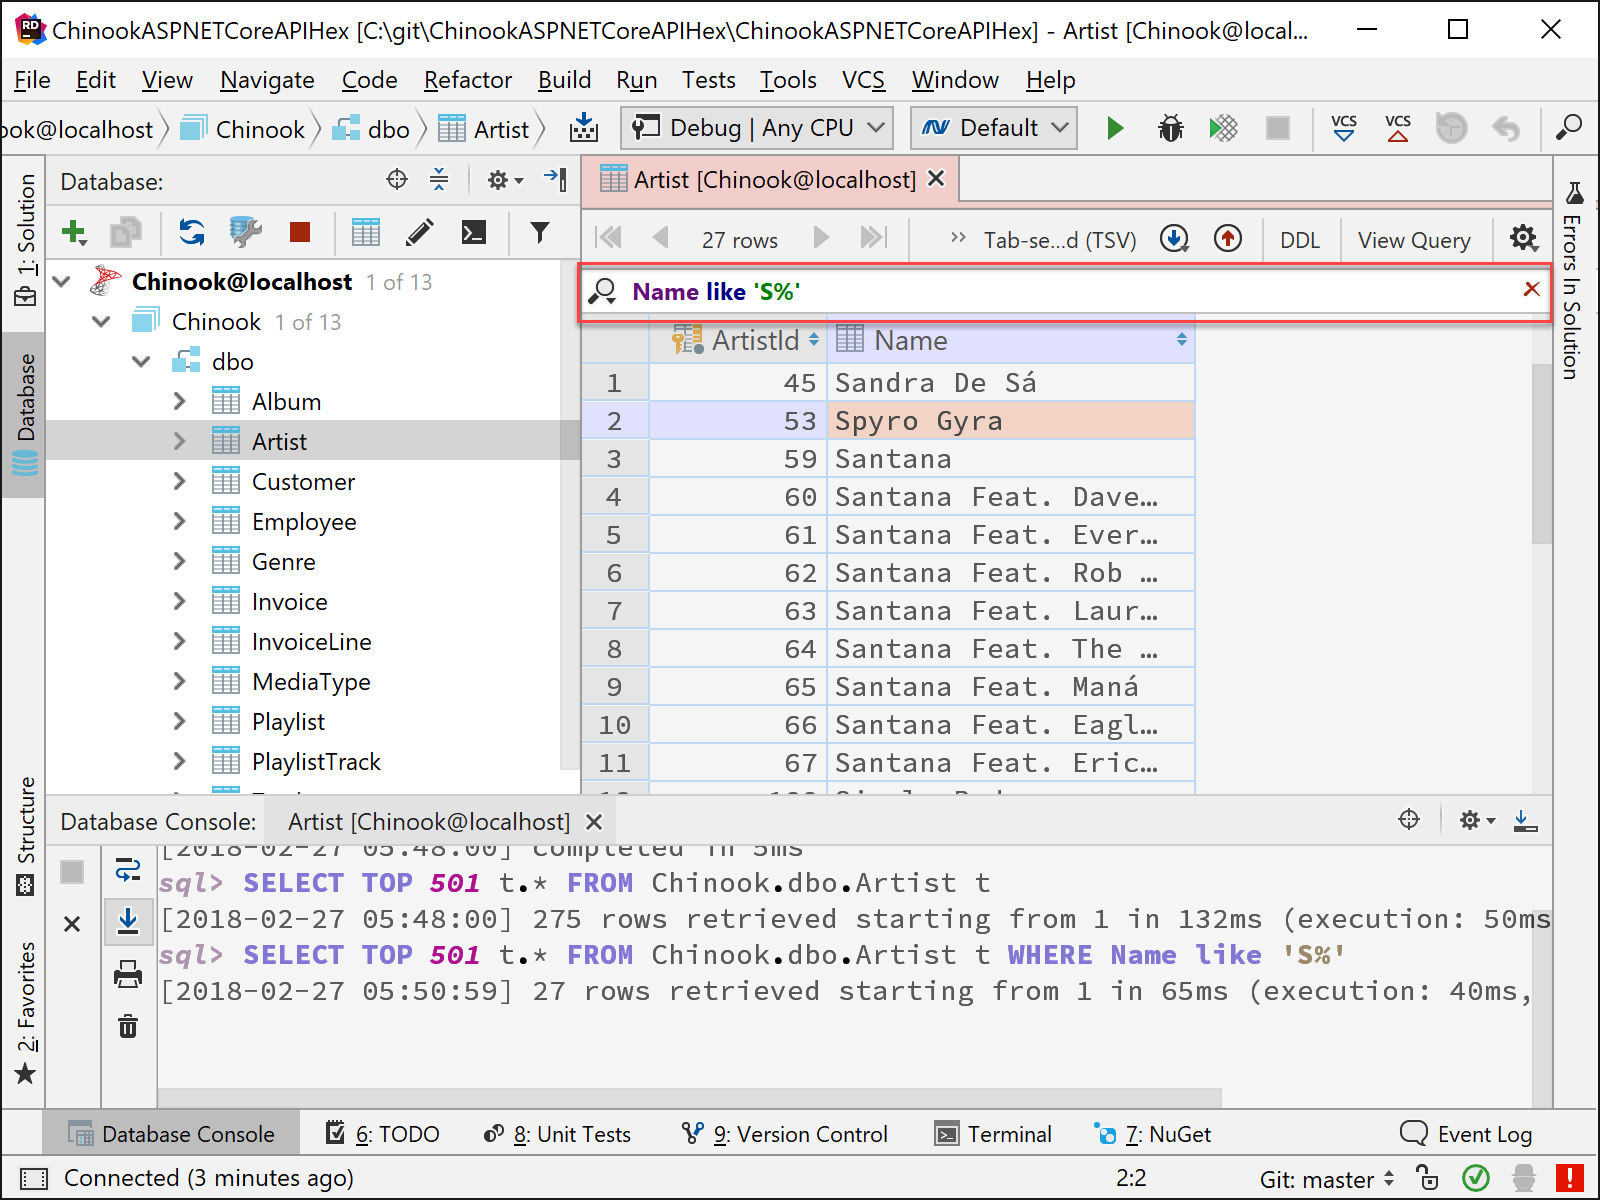Expand the Album table node
This screenshot has width=1600, height=1200.
[179, 402]
